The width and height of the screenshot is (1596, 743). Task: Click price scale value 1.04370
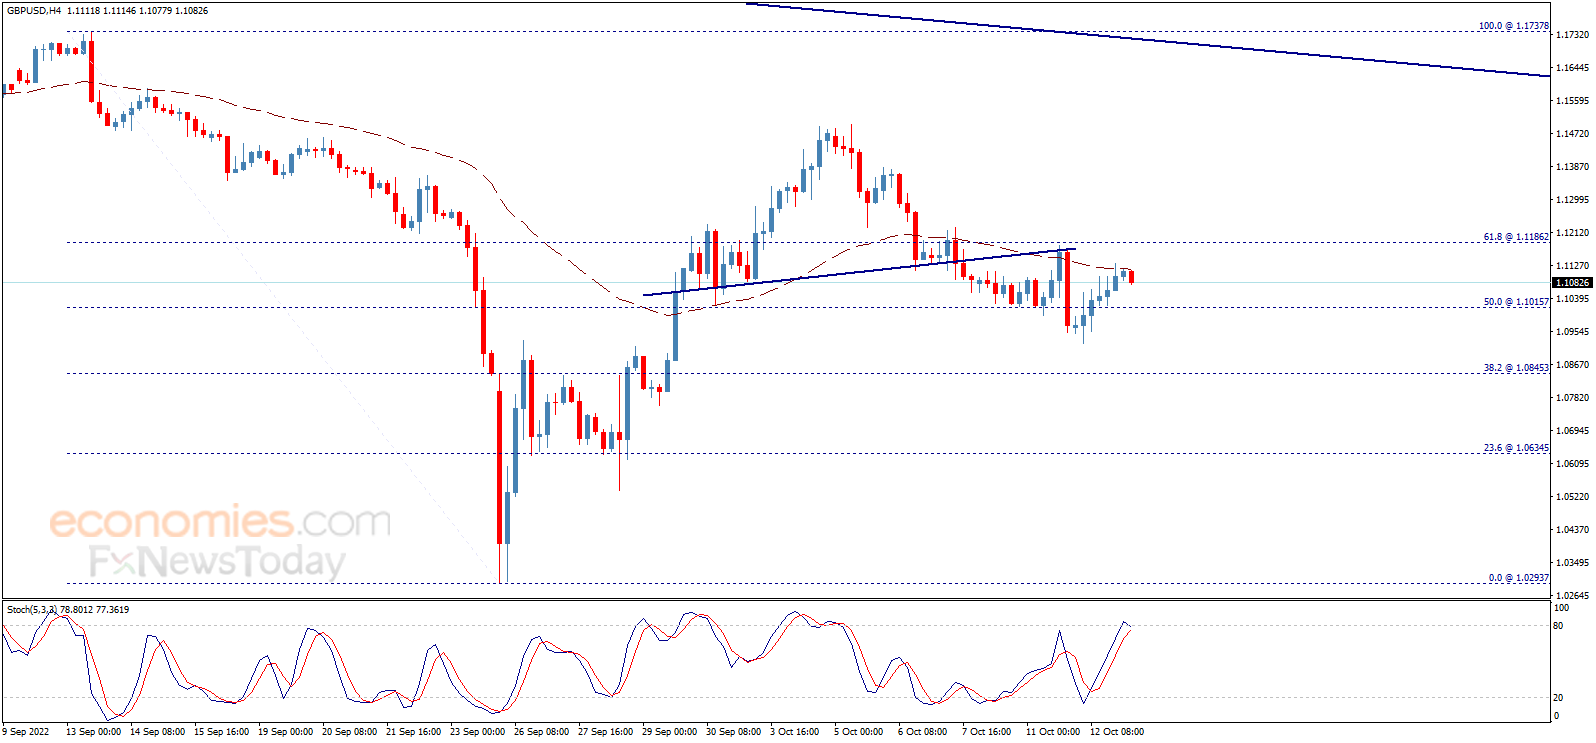coord(1573,530)
